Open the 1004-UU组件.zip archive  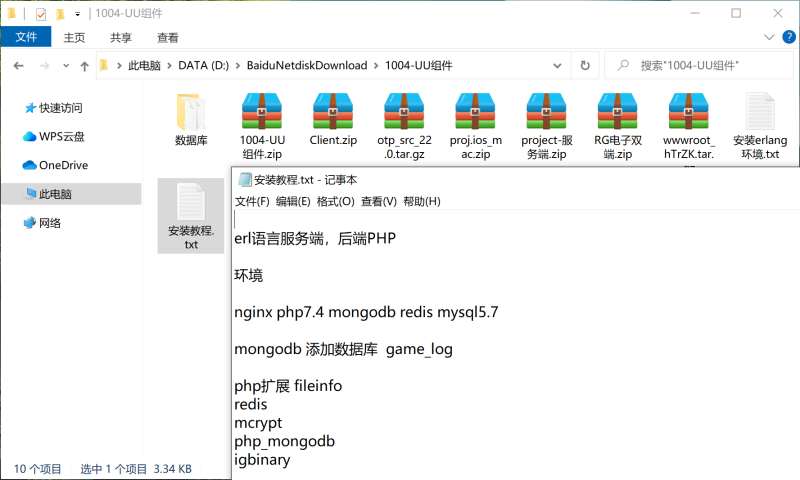pyautogui.click(x=262, y=126)
